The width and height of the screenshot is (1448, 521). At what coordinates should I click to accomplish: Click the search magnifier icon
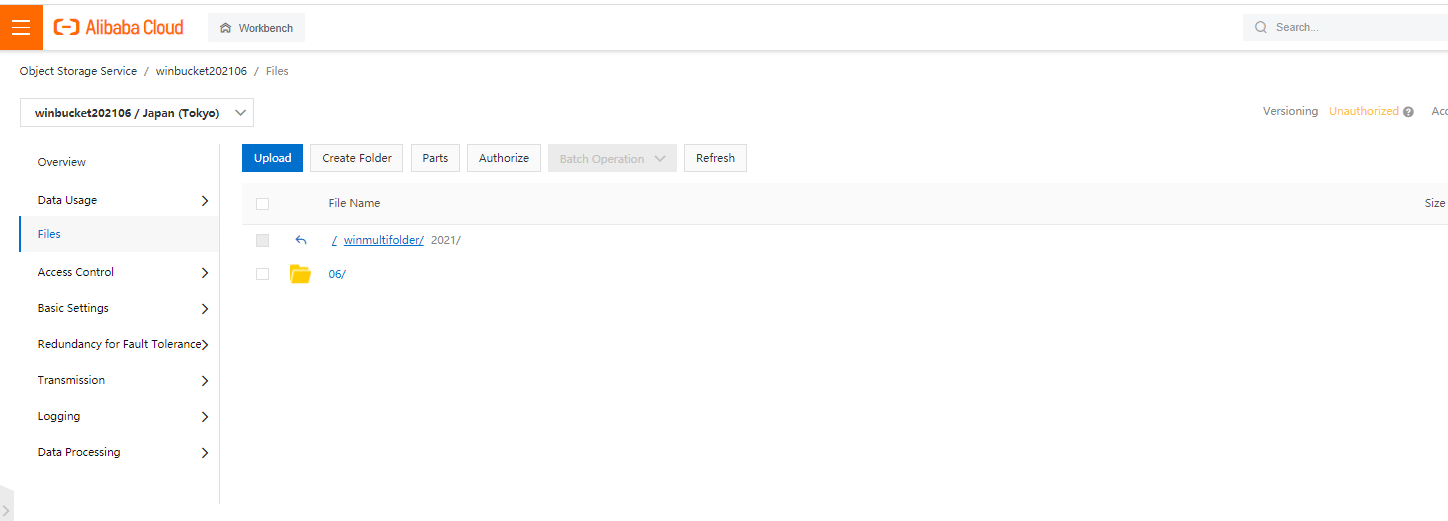point(1261,28)
